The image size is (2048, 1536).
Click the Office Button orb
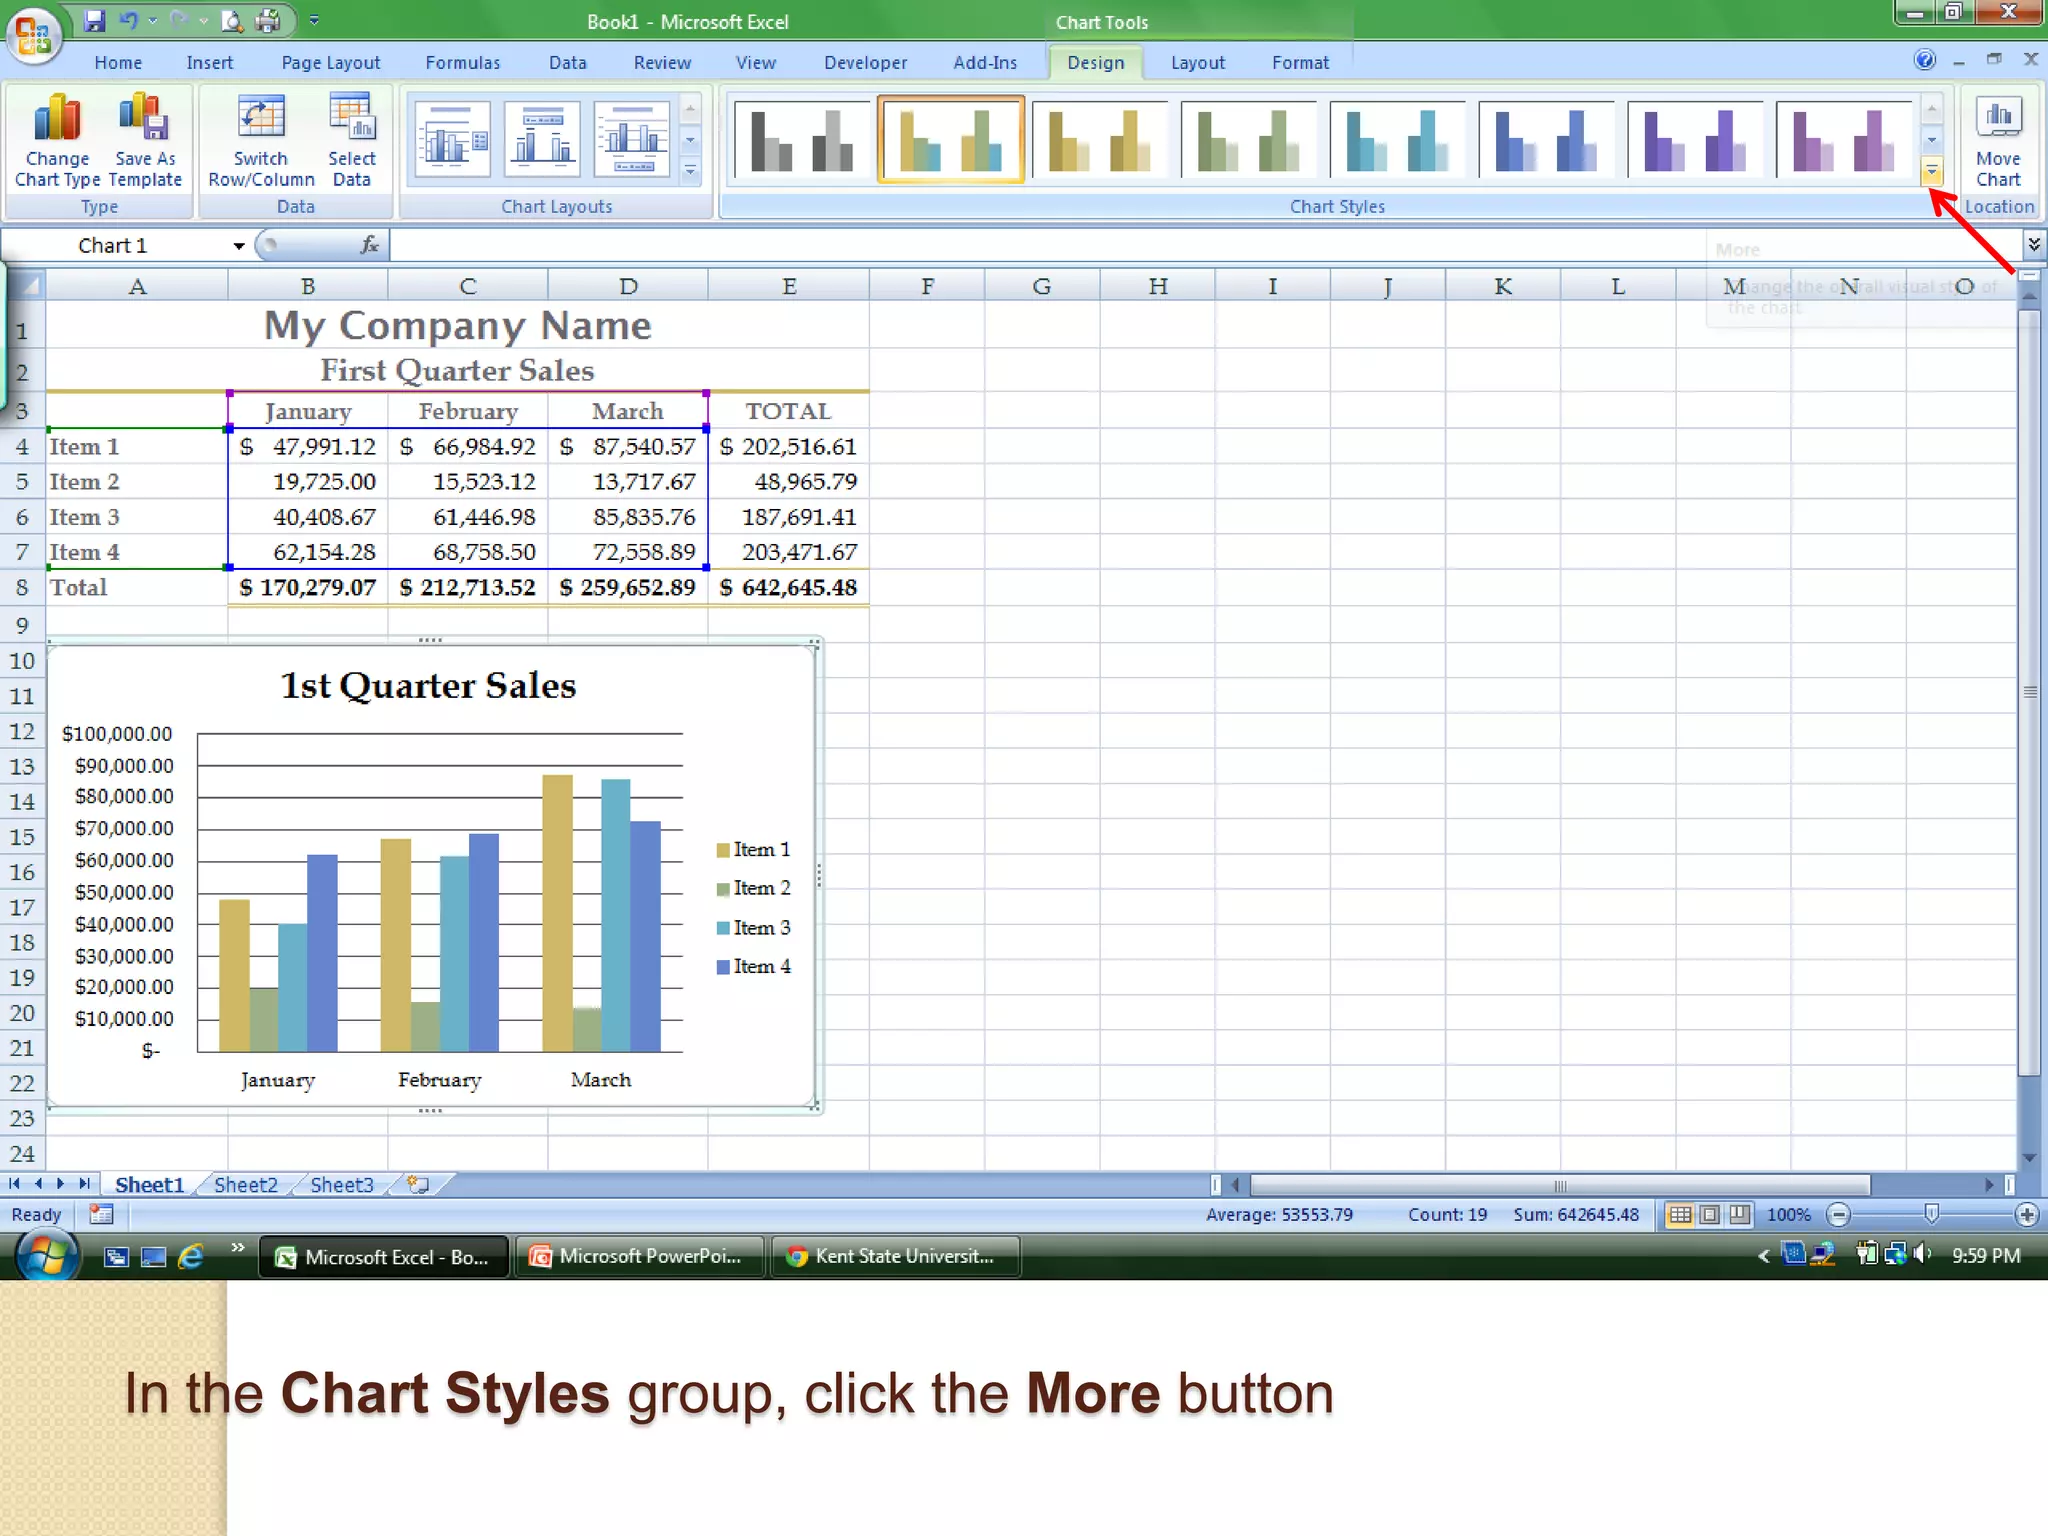point(34,34)
